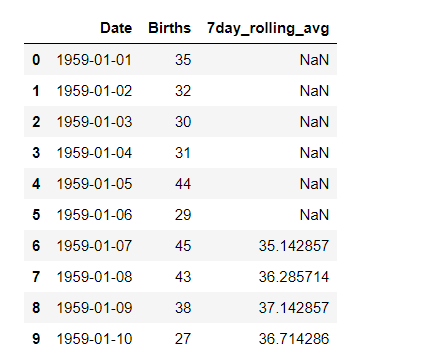Click the rolling average 36.714286
Screen dimensions: 445x362
[x=294, y=339]
